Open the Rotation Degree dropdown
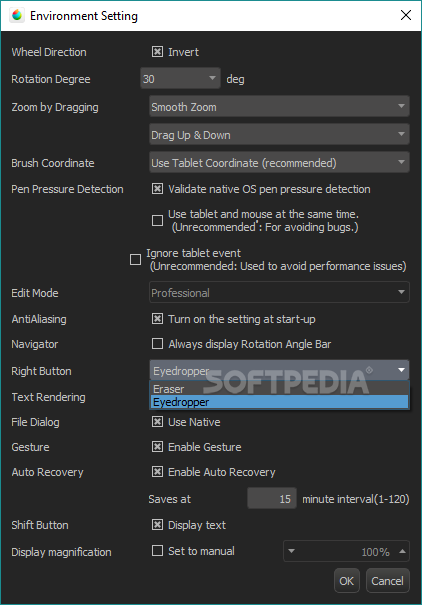 (180, 79)
